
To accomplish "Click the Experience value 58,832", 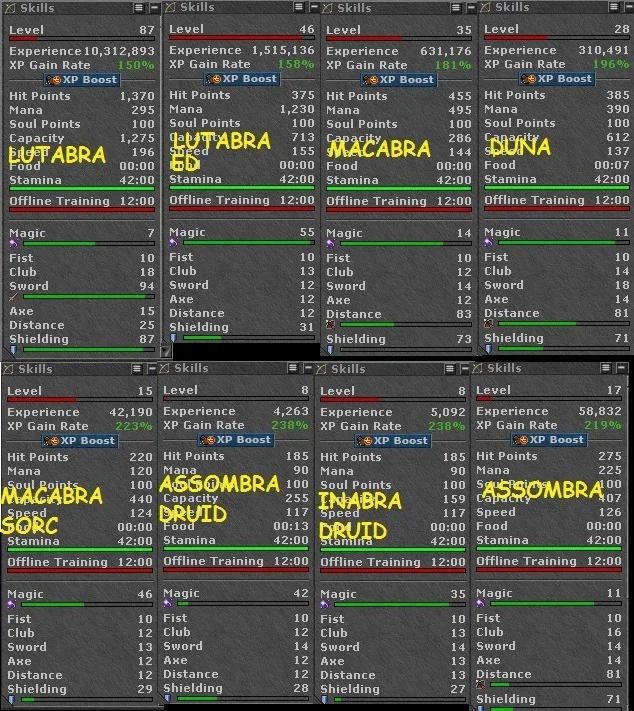I will coord(600,411).
